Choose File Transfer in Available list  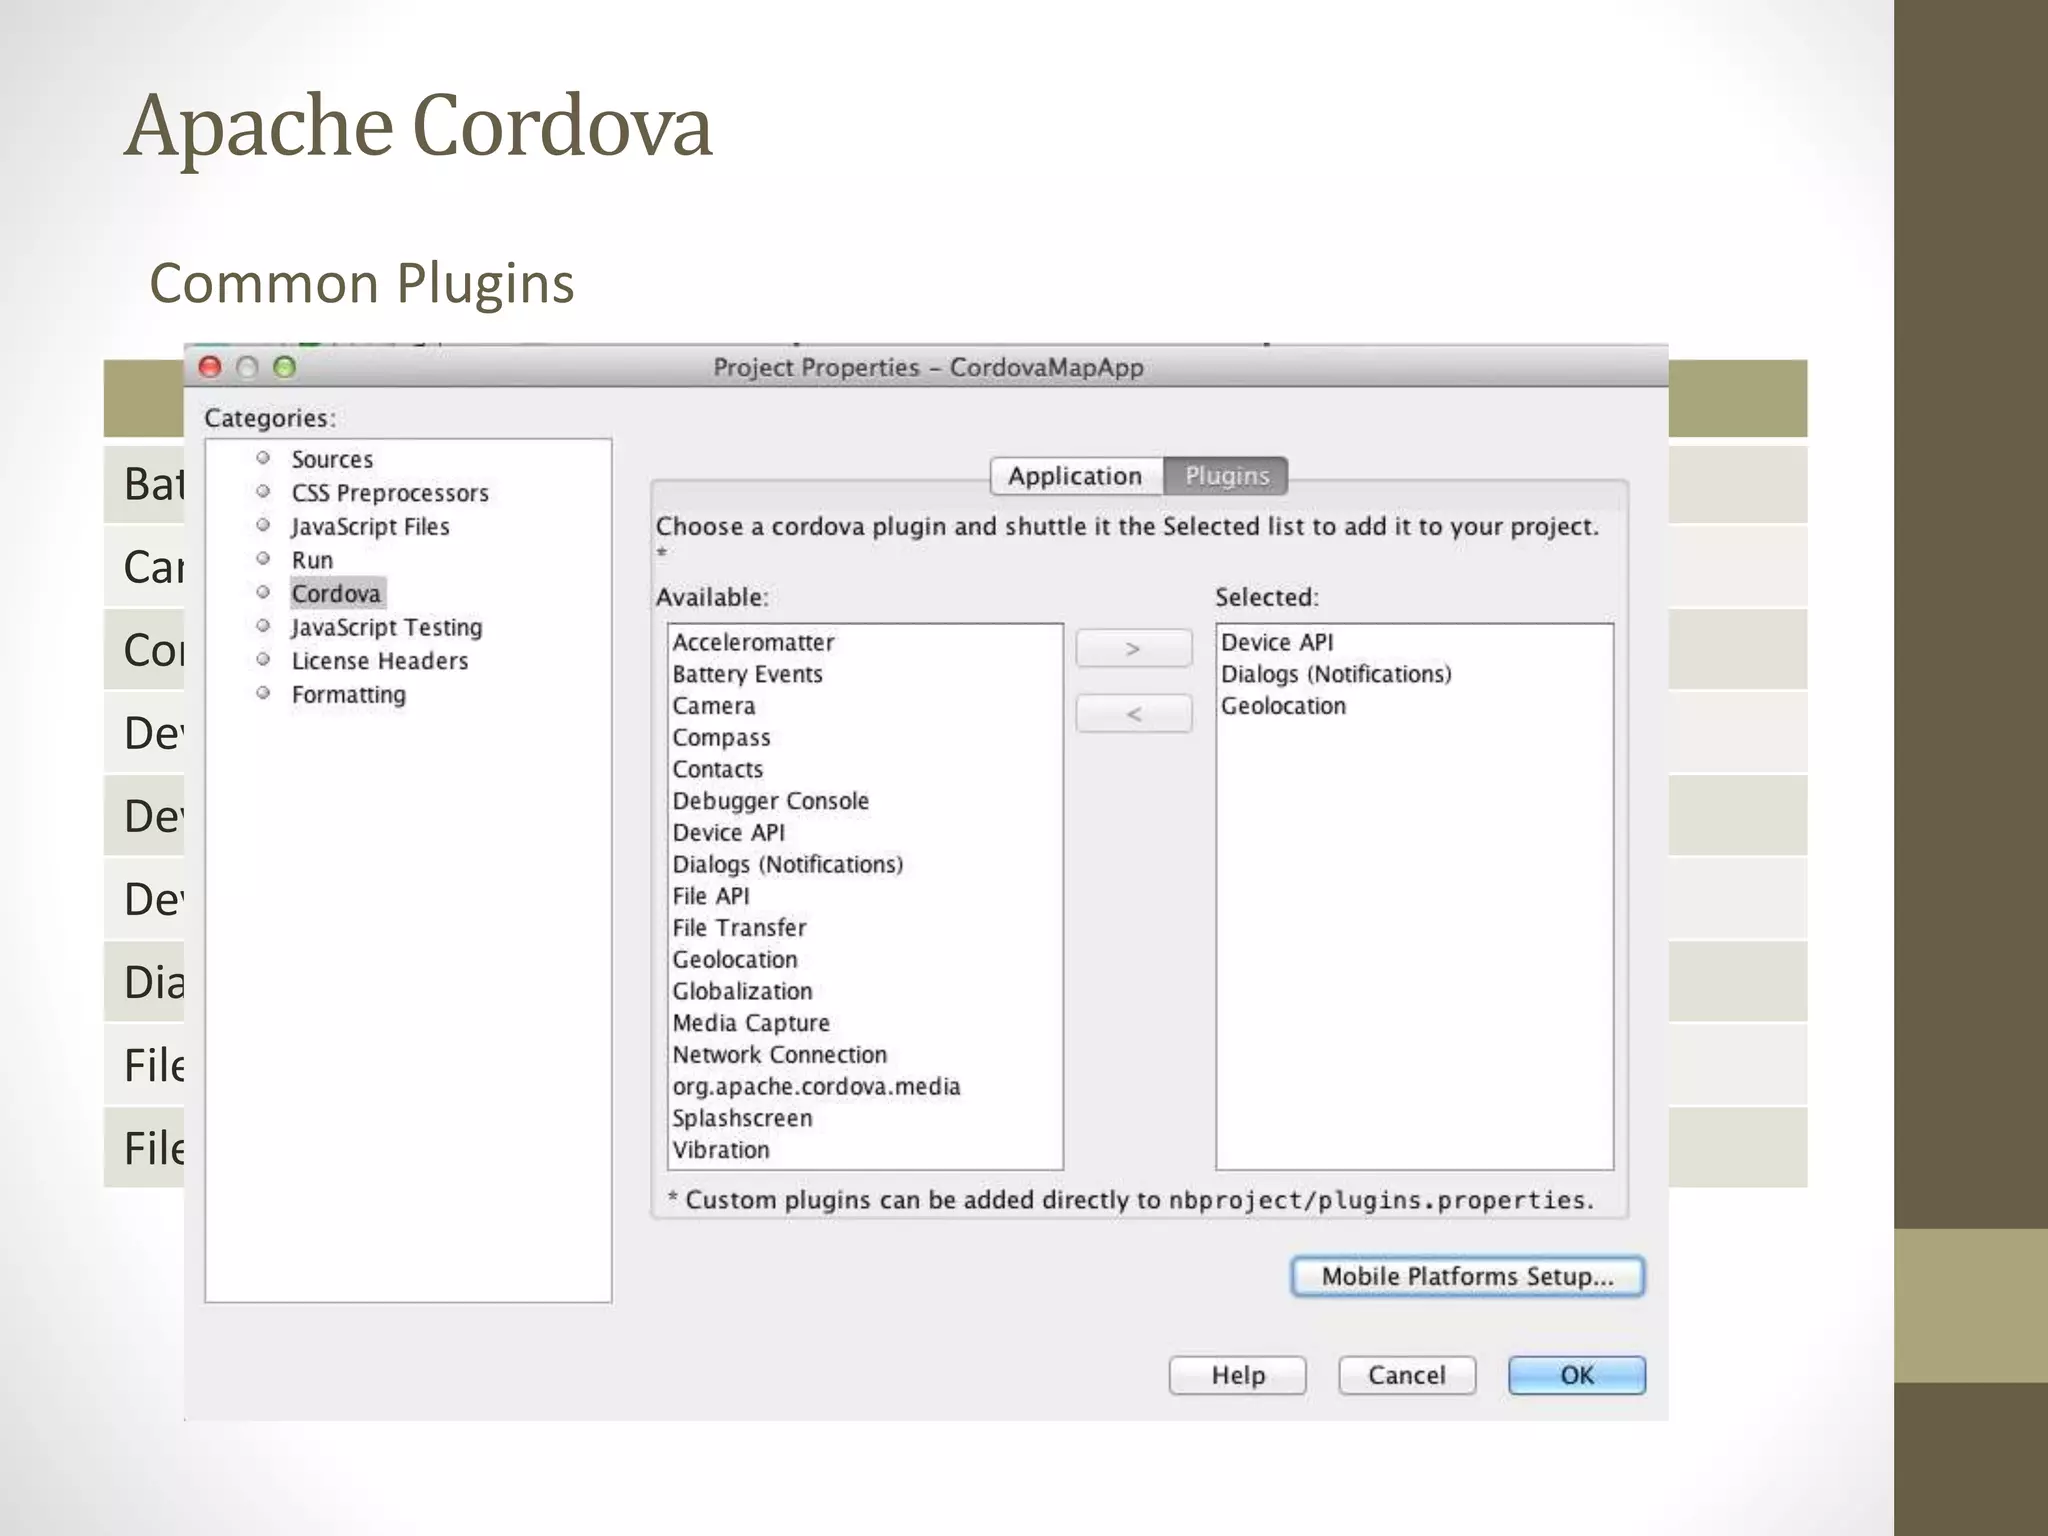[738, 928]
